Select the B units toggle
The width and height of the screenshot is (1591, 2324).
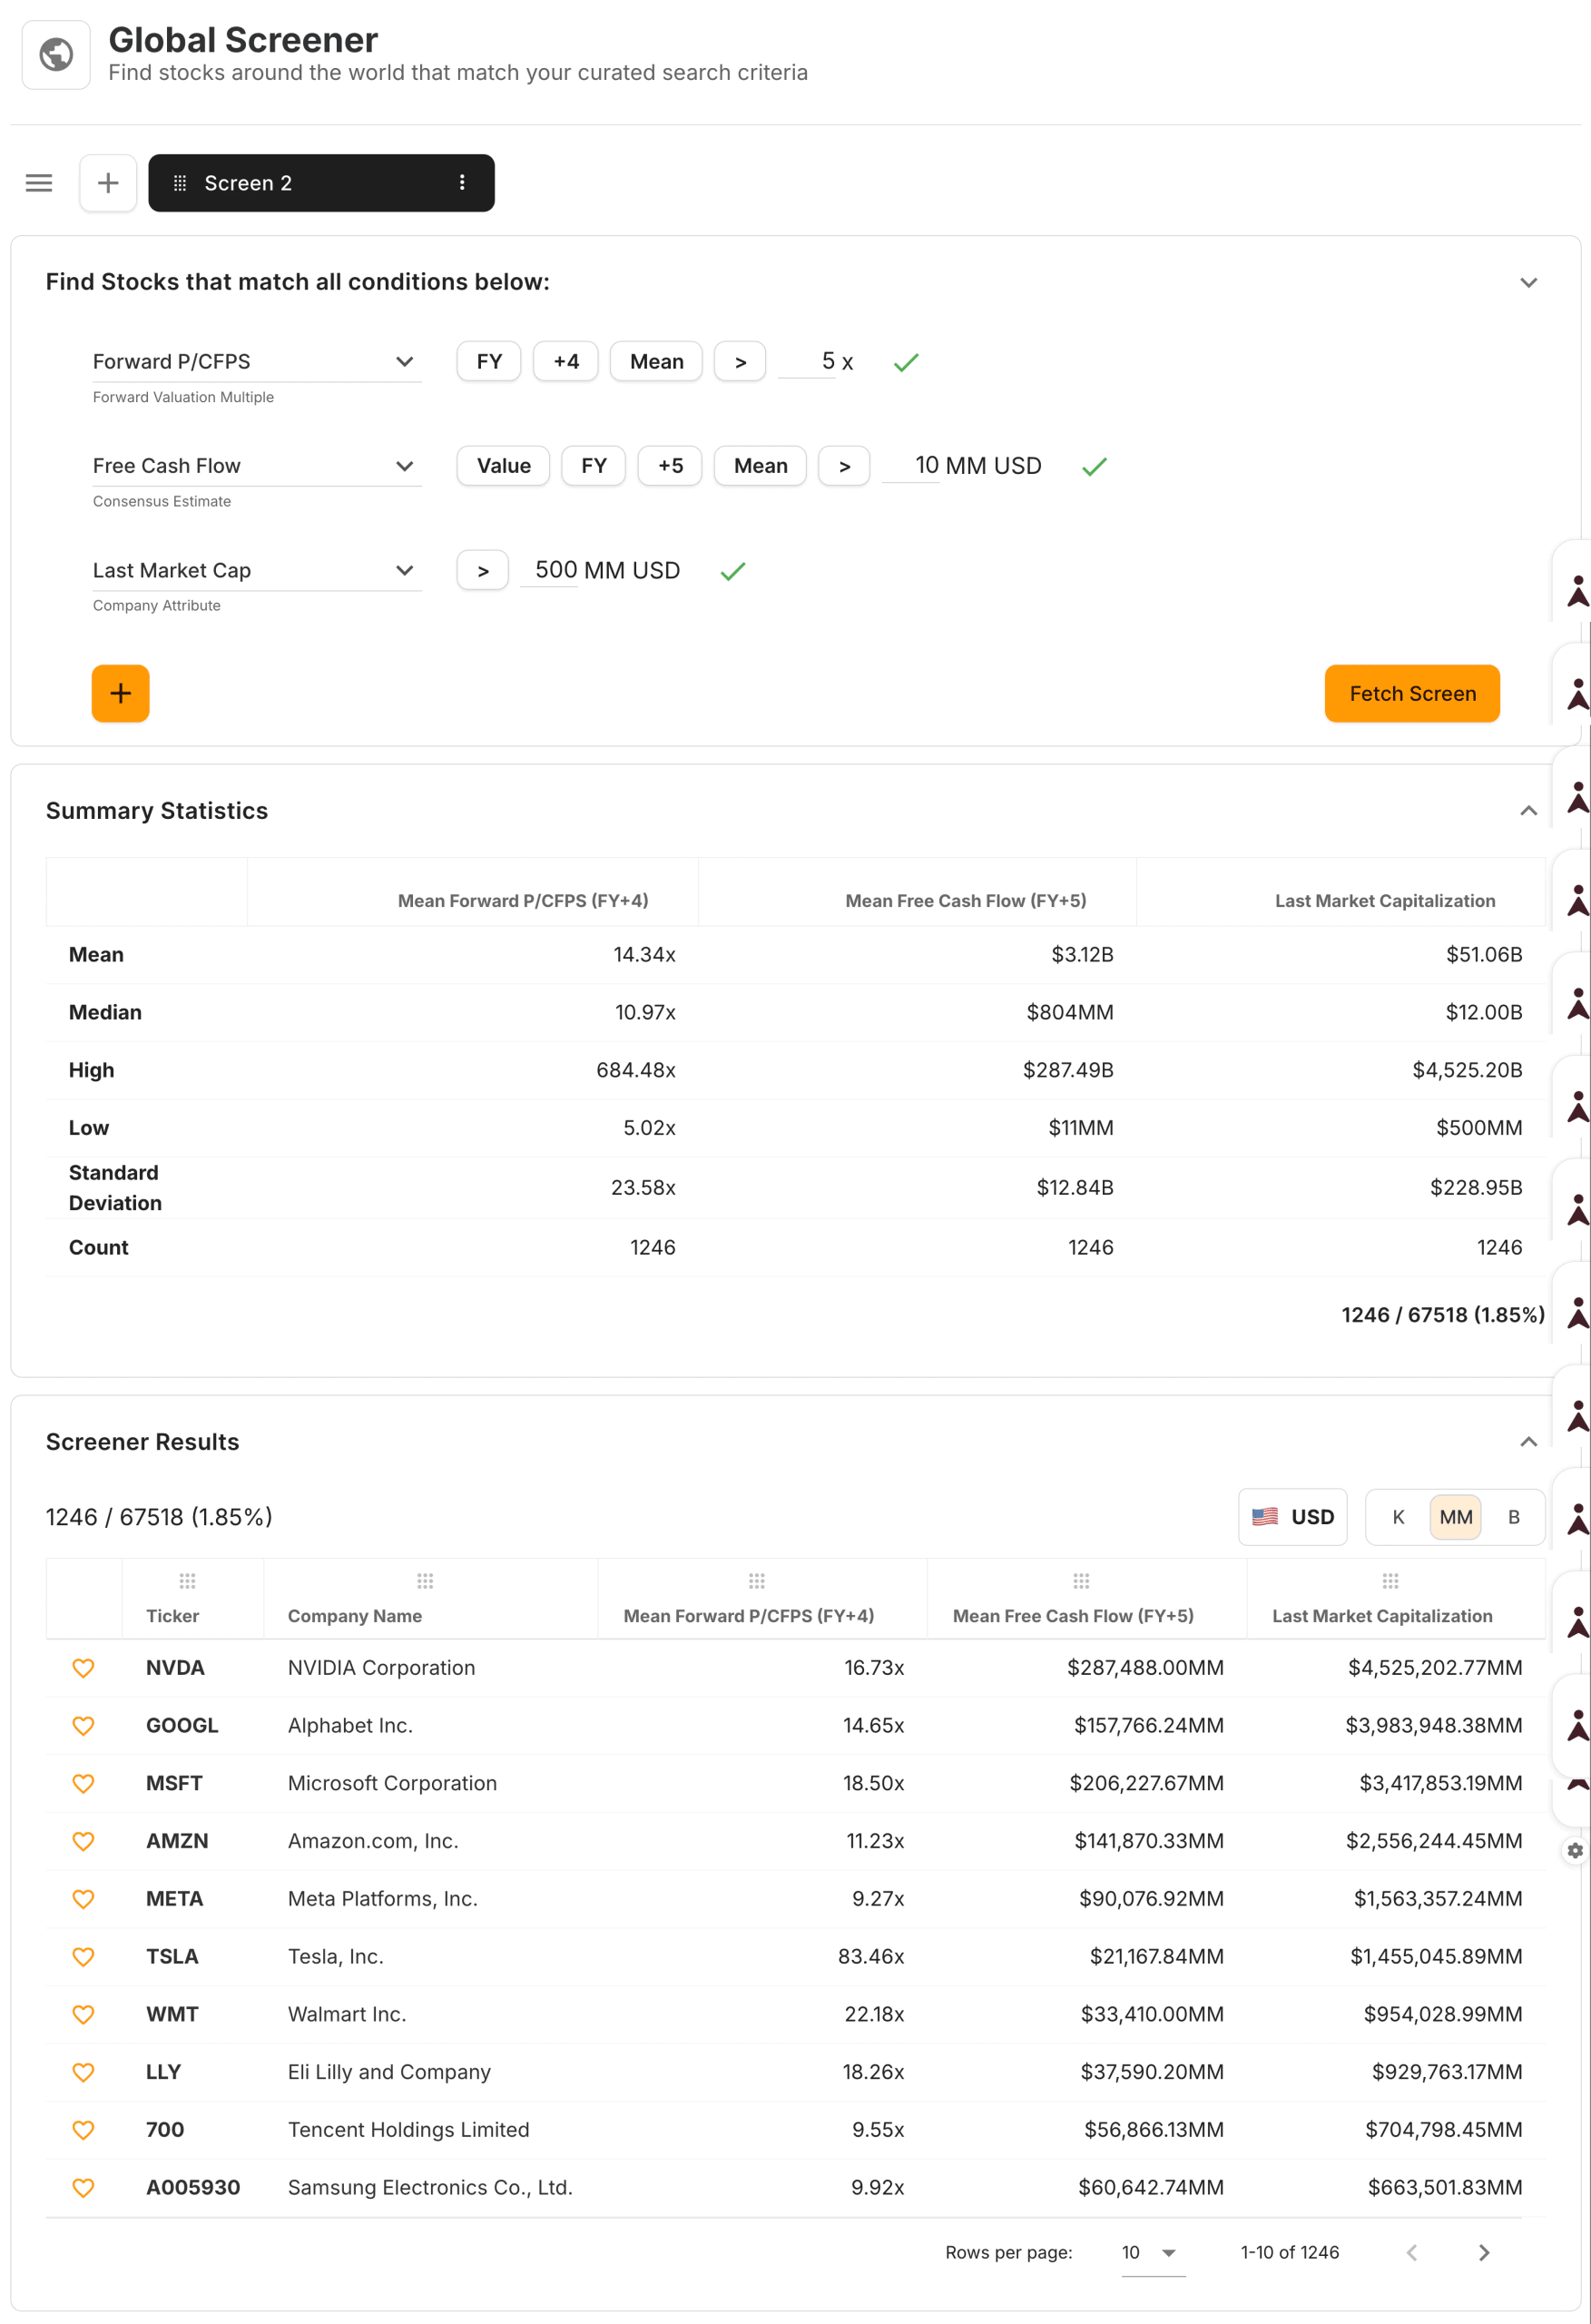1513,1517
